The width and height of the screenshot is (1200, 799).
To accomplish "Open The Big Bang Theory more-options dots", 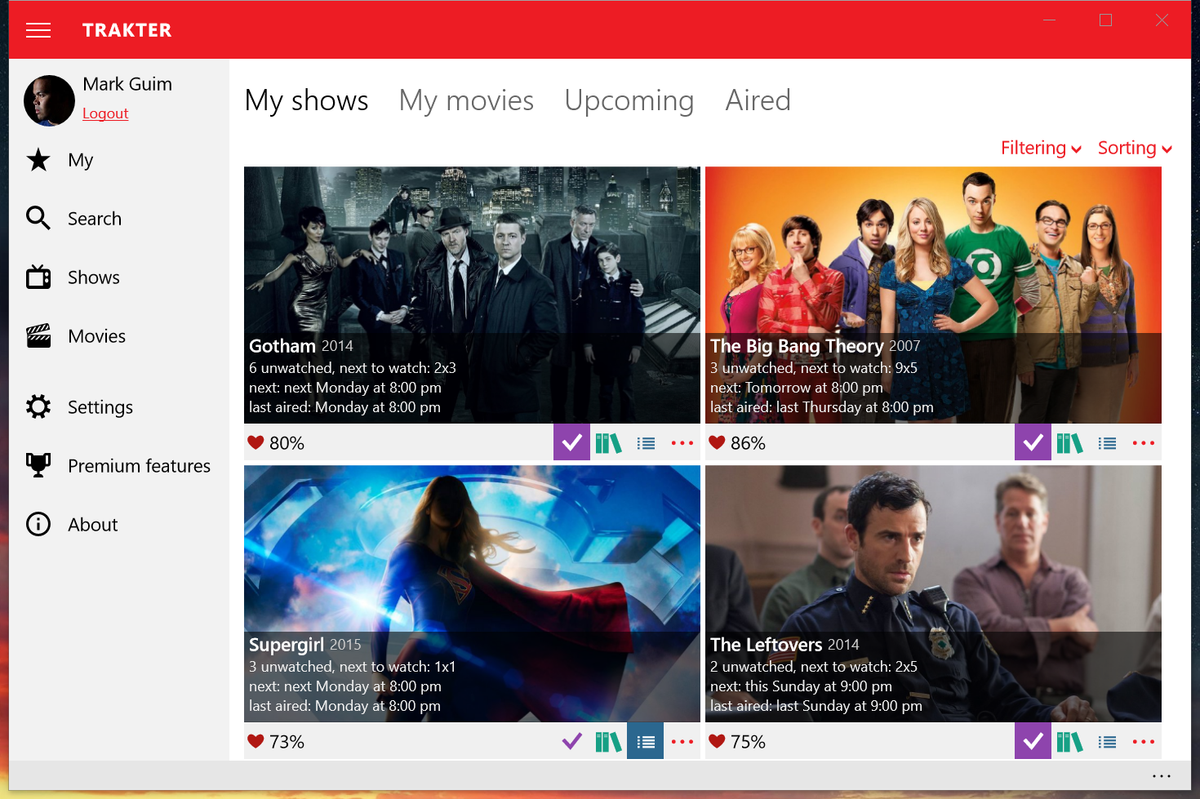I will coord(1144,443).
